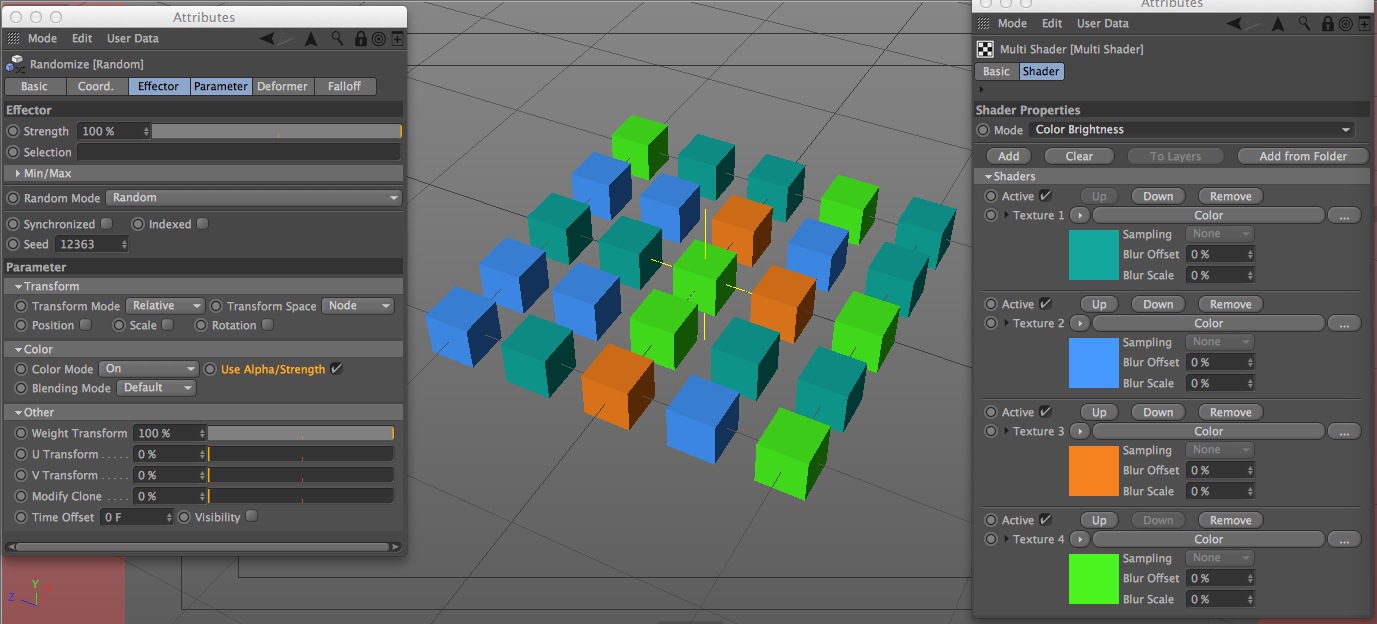Open the User Data menu on right panel
Viewport: 1377px width, 624px height.
(x=1102, y=24)
